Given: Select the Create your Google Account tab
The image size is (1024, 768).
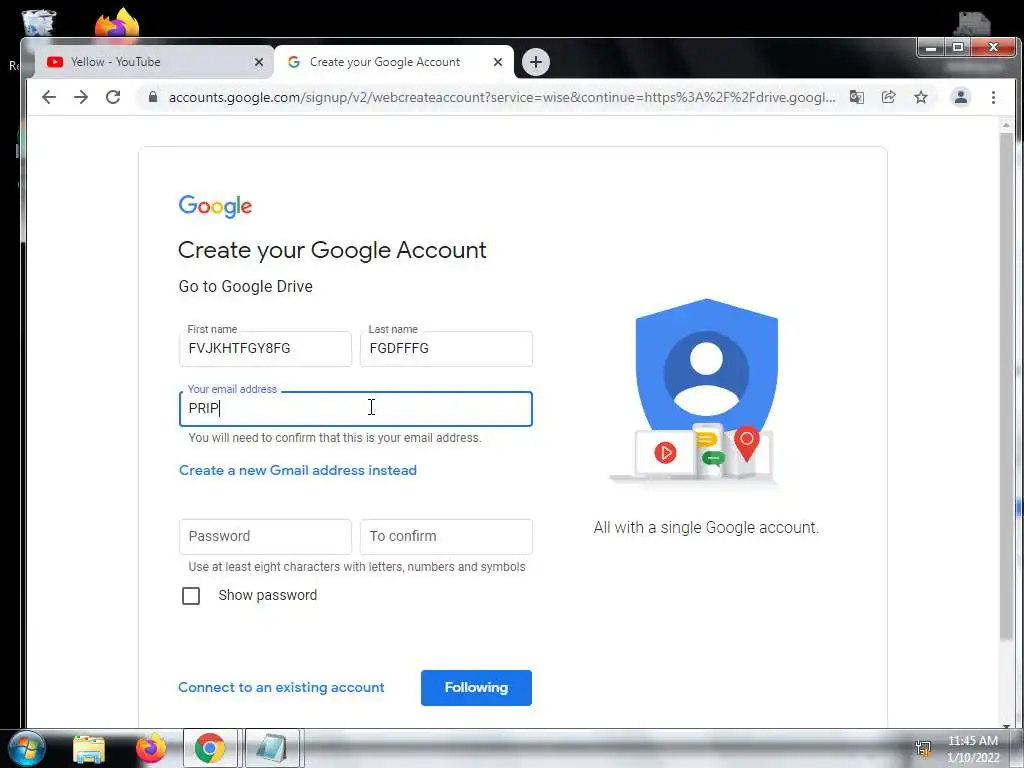Looking at the screenshot, I should click(x=393, y=62).
